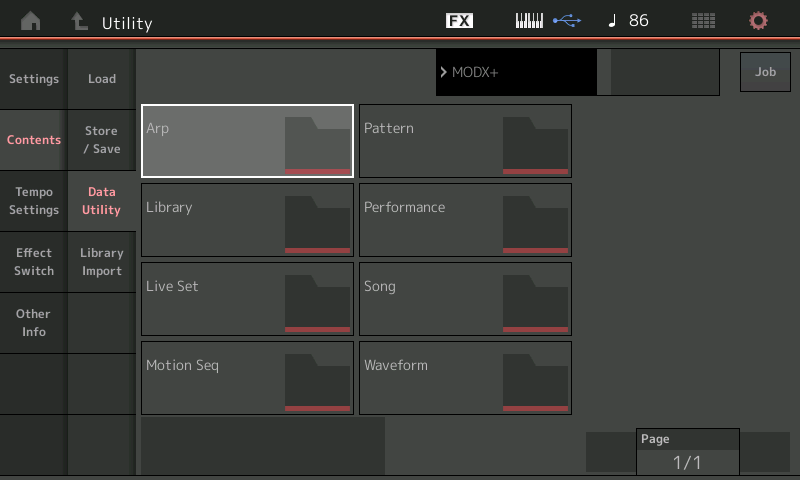Image resolution: width=800 pixels, height=480 pixels.
Task: Open the settings gear icon
Action: (x=759, y=21)
